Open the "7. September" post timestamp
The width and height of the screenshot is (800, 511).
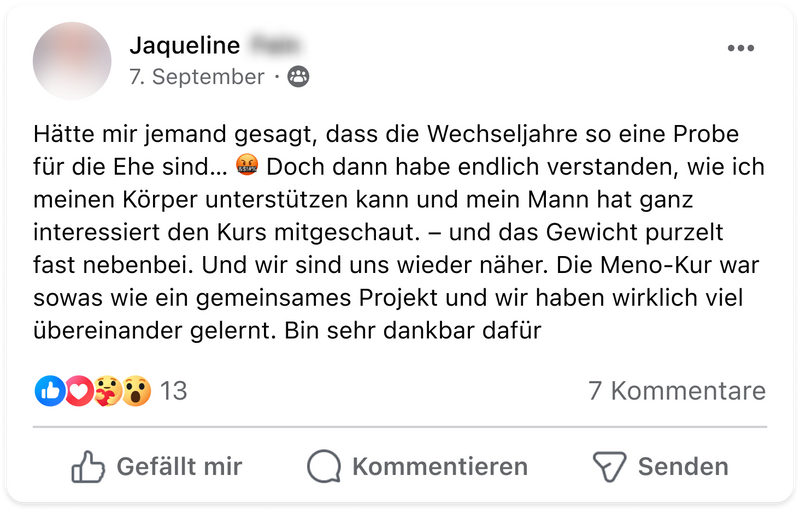tap(196, 77)
